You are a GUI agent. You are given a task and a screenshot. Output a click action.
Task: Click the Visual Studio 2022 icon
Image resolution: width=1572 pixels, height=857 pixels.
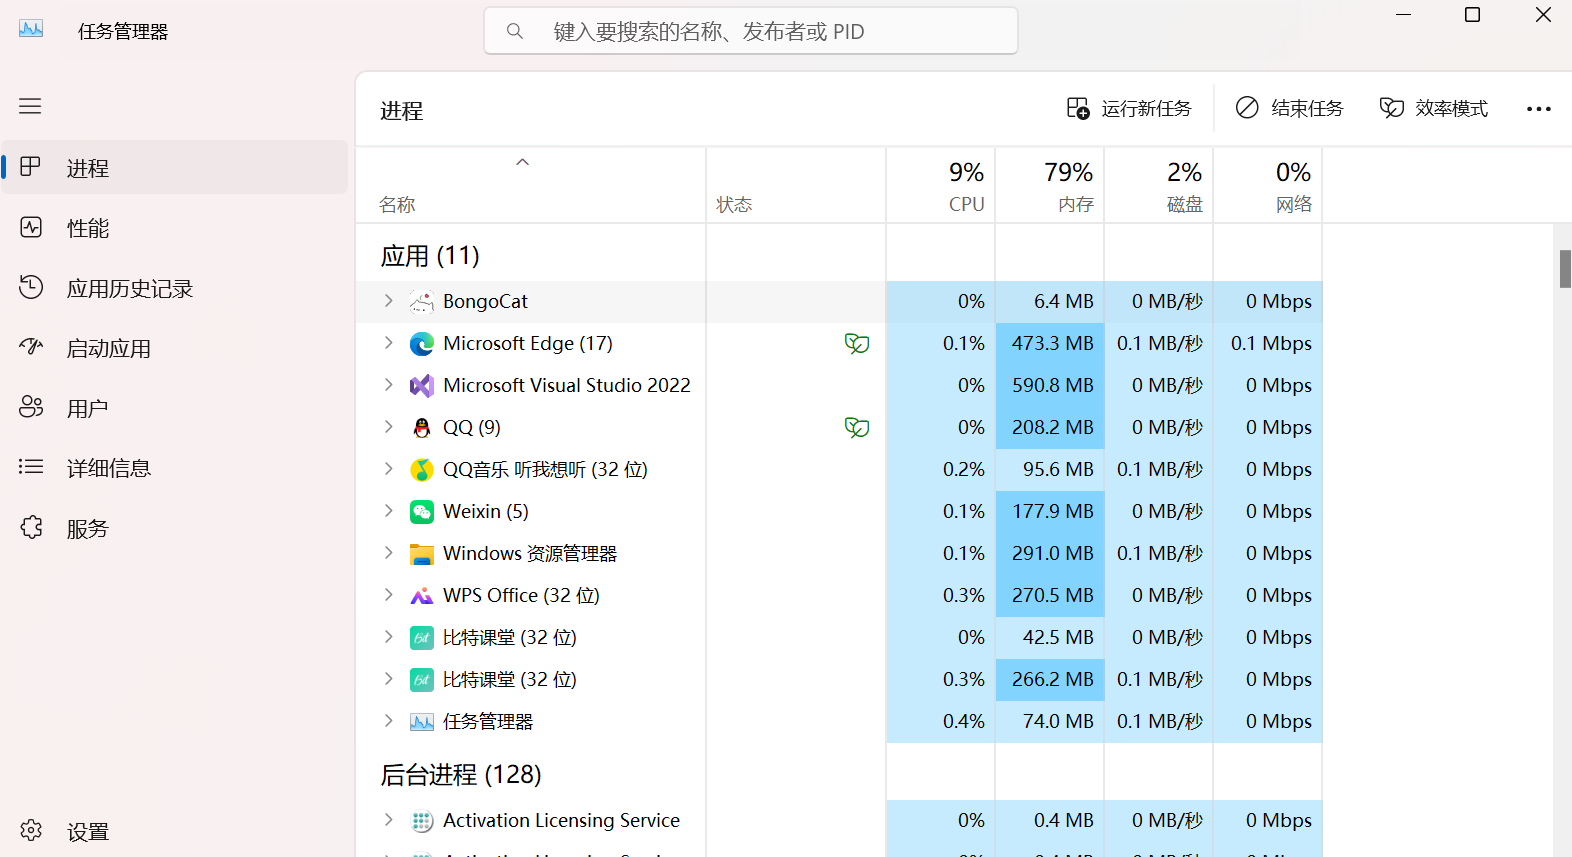coord(422,386)
